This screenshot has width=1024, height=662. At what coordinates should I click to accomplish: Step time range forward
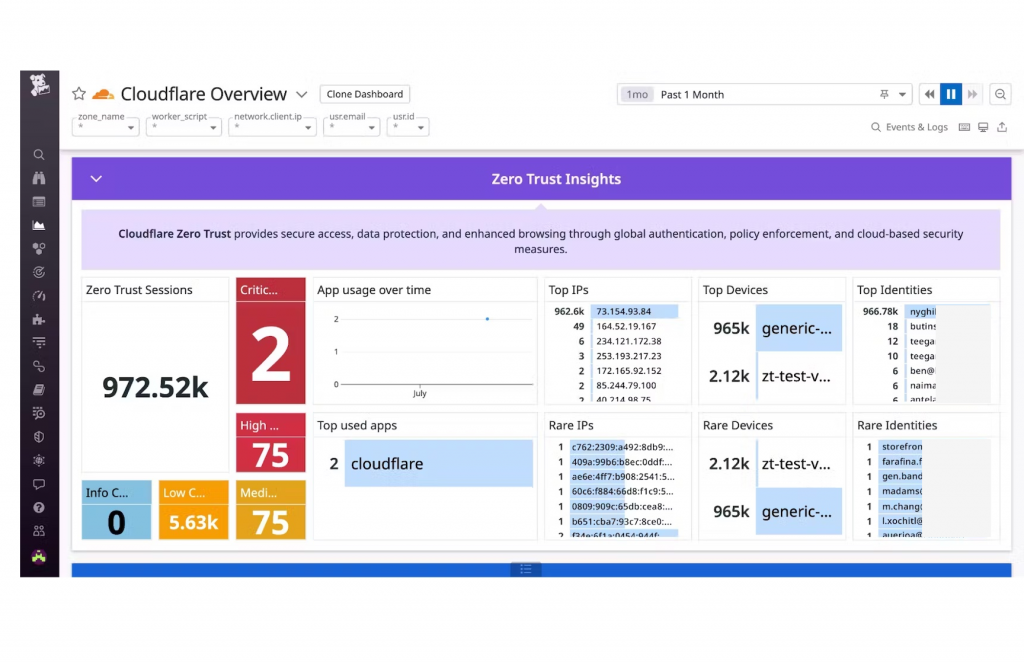(x=972, y=94)
